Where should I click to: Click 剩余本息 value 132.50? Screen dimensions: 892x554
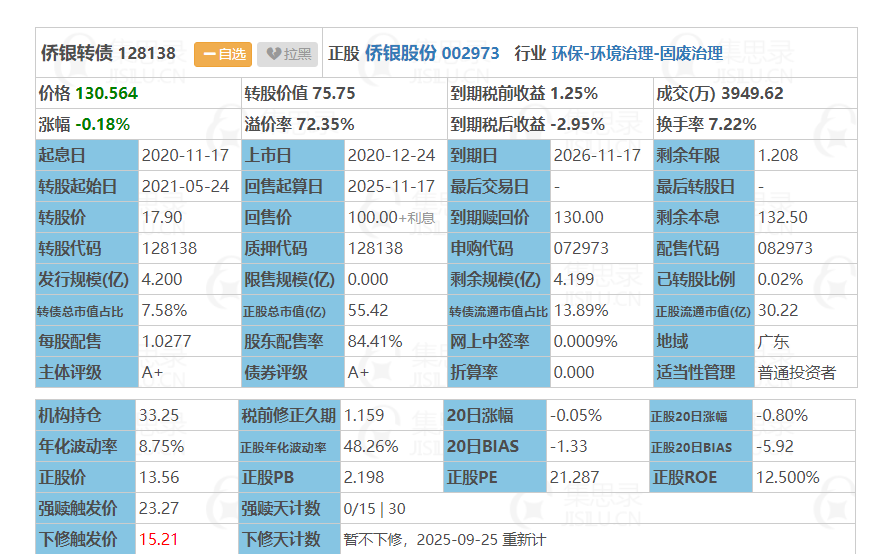782,217
